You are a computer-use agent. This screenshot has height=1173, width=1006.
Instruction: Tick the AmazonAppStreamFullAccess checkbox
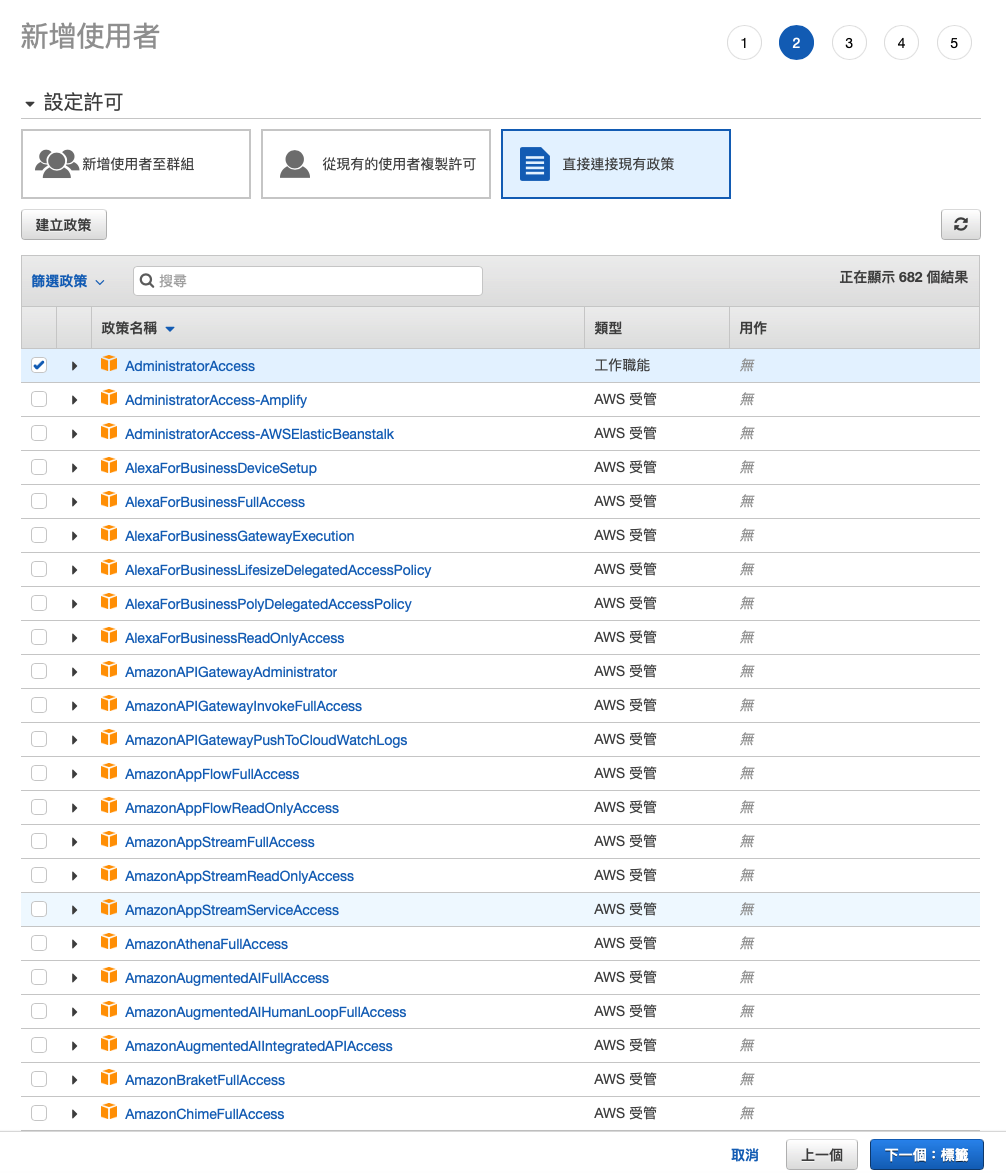[39, 841]
